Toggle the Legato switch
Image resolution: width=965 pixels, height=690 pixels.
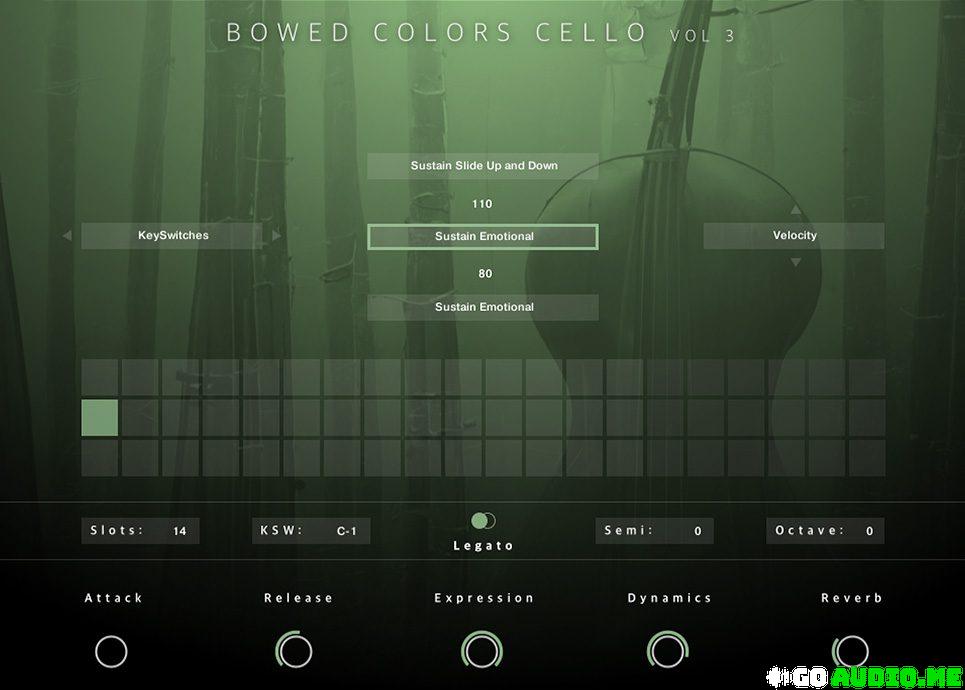tap(483, 521)
